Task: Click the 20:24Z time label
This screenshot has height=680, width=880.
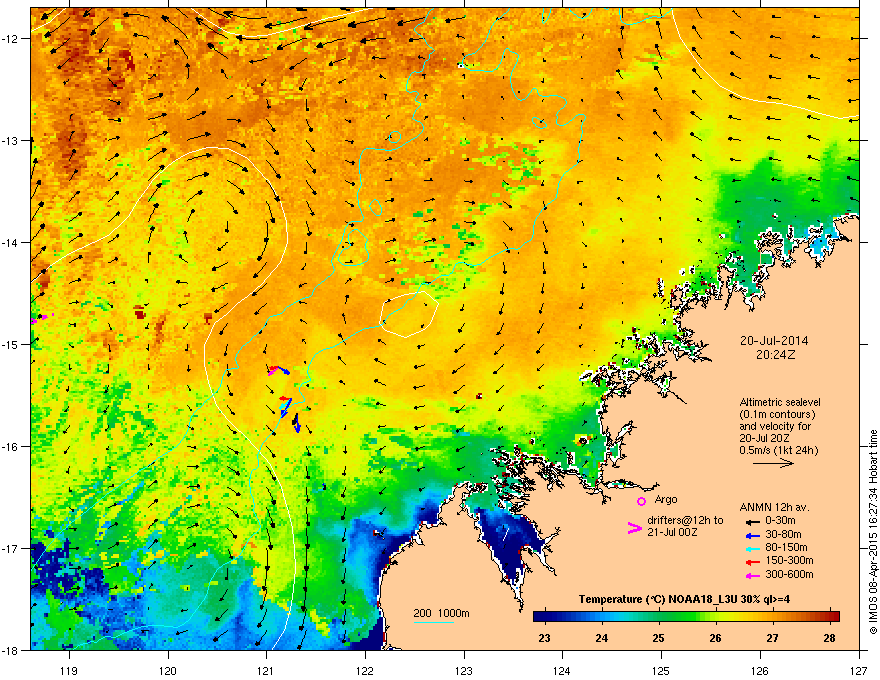Action: coord(775,355)
